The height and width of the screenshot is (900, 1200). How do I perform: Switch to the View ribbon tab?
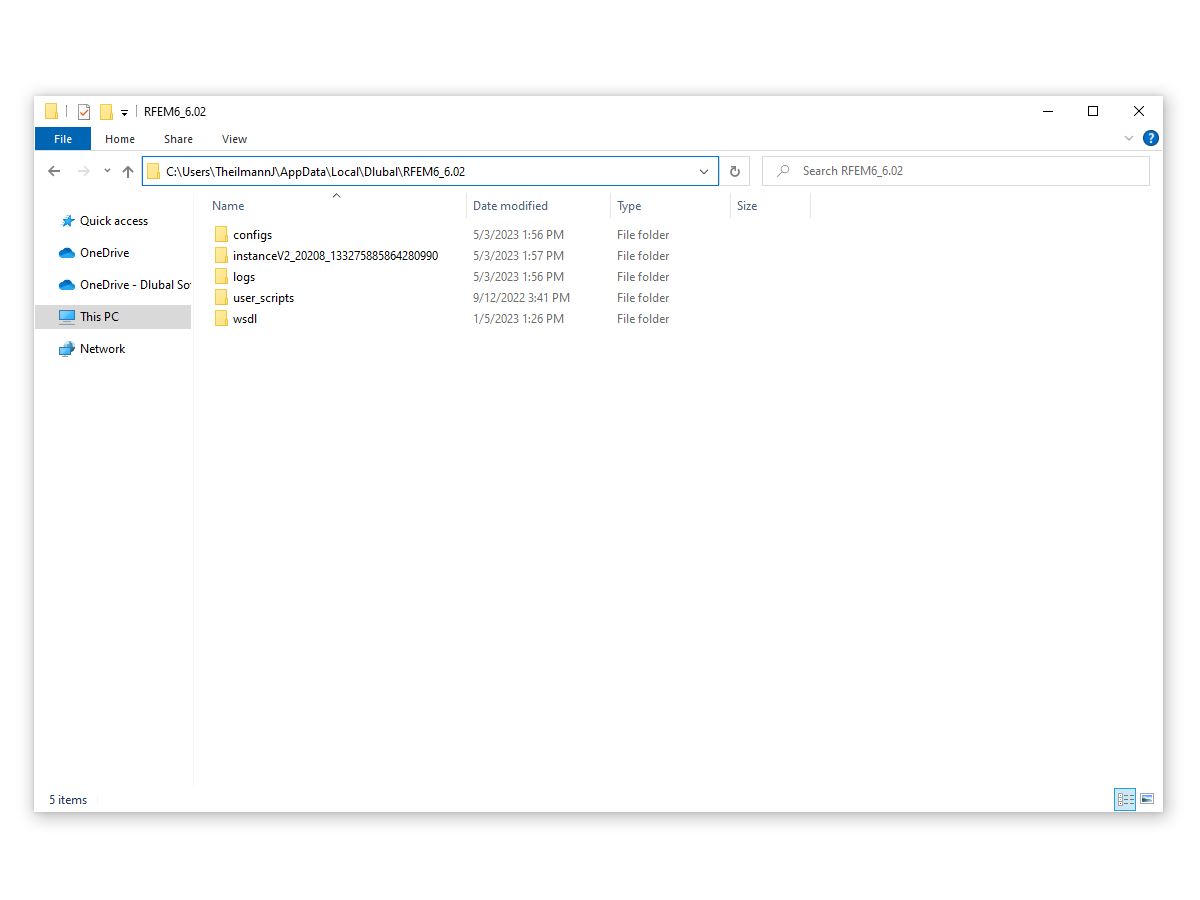point(234,139)
